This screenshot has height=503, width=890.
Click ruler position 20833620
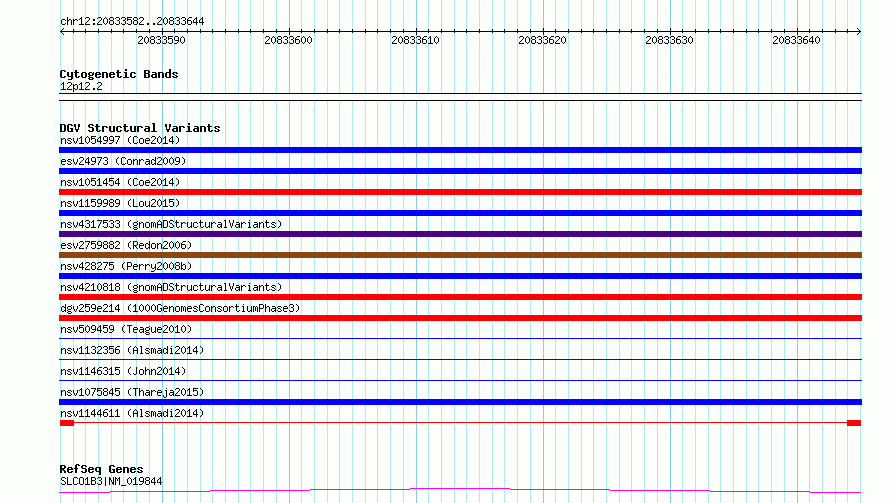542,40
